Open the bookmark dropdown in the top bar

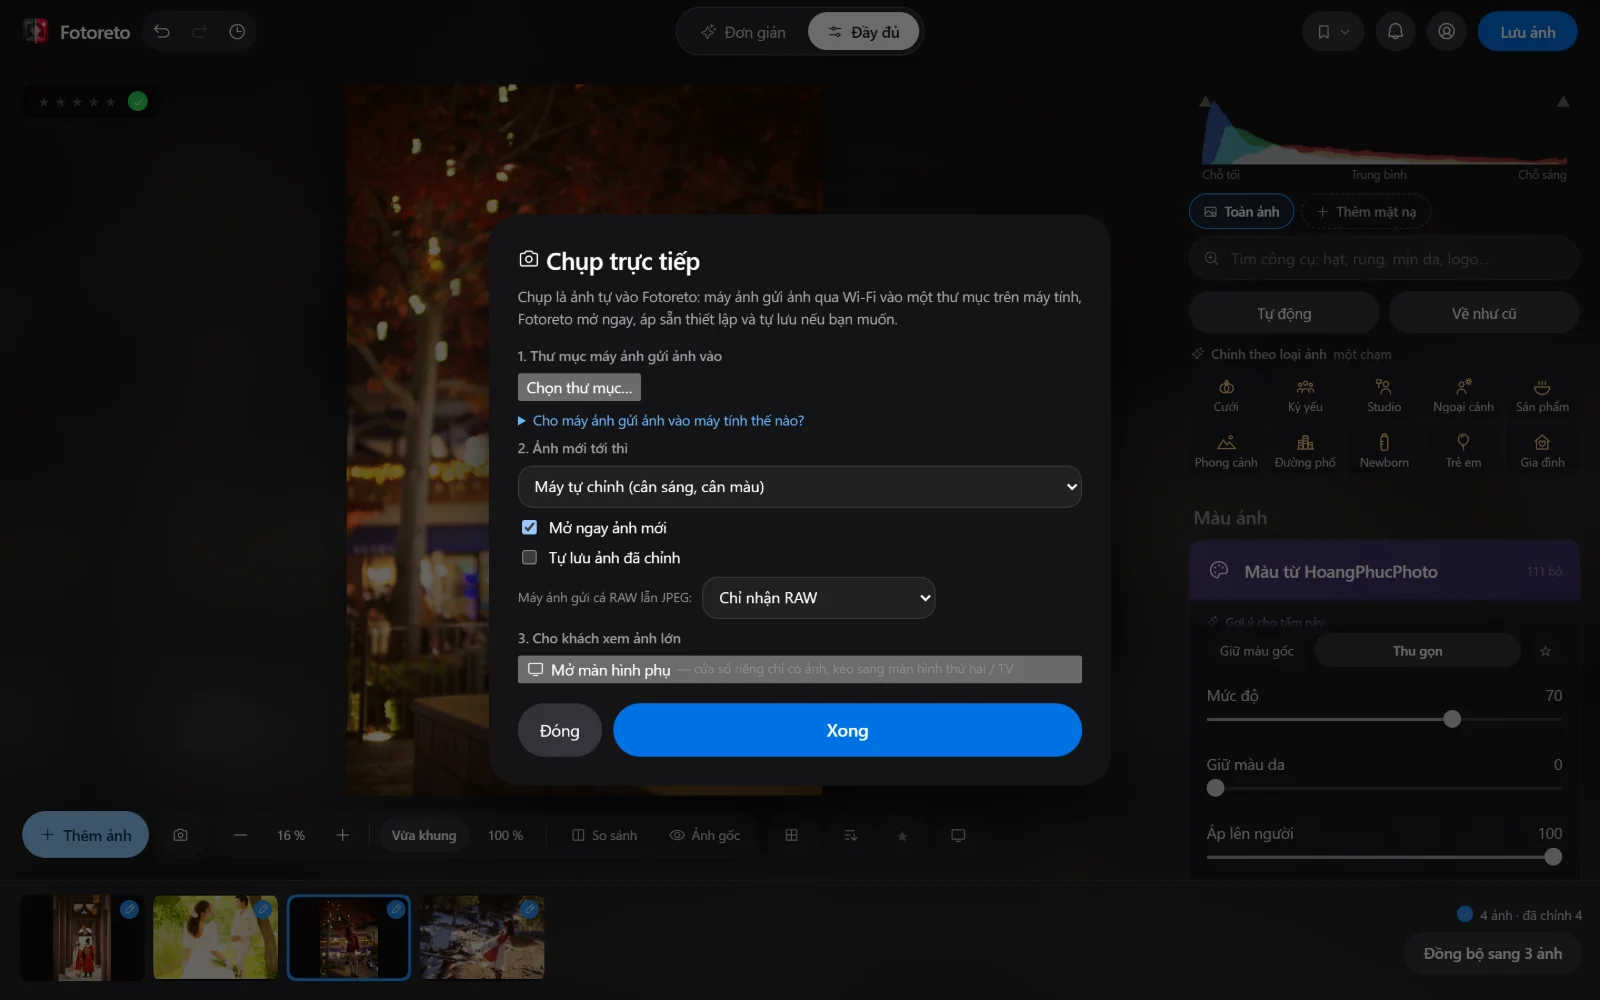[x=1333, y=32]
